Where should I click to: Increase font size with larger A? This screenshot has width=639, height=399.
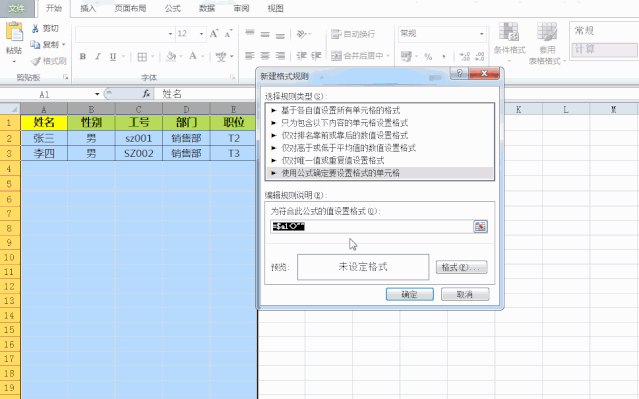214,34
